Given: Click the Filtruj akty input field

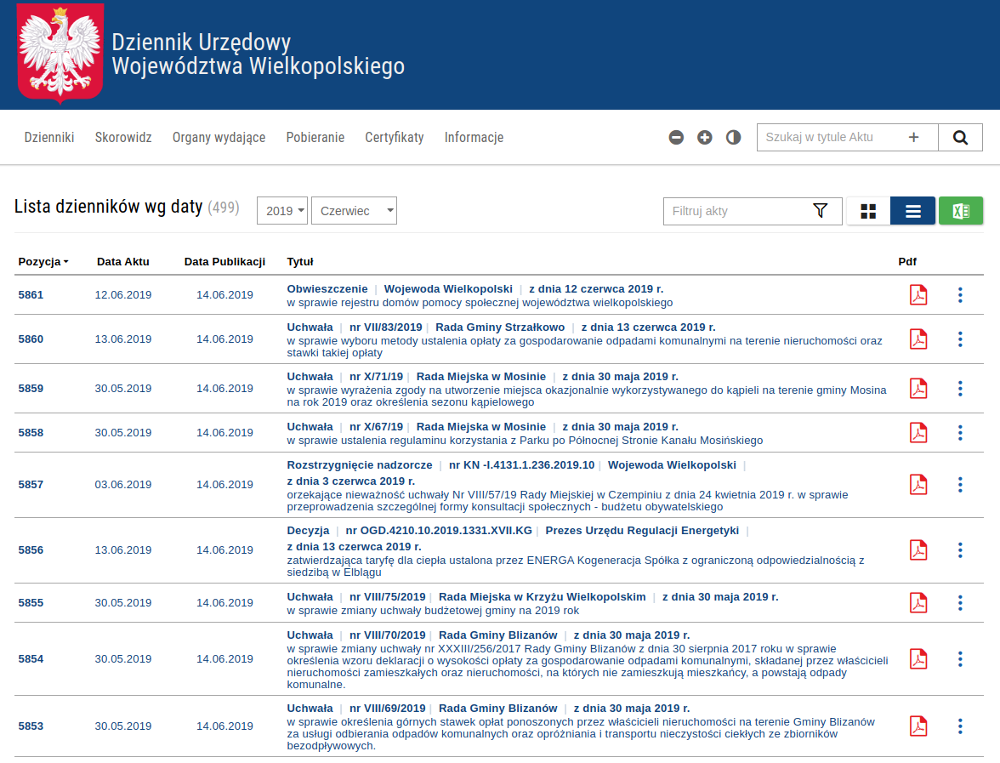Looking at the screenshot, I should [738, 211].
